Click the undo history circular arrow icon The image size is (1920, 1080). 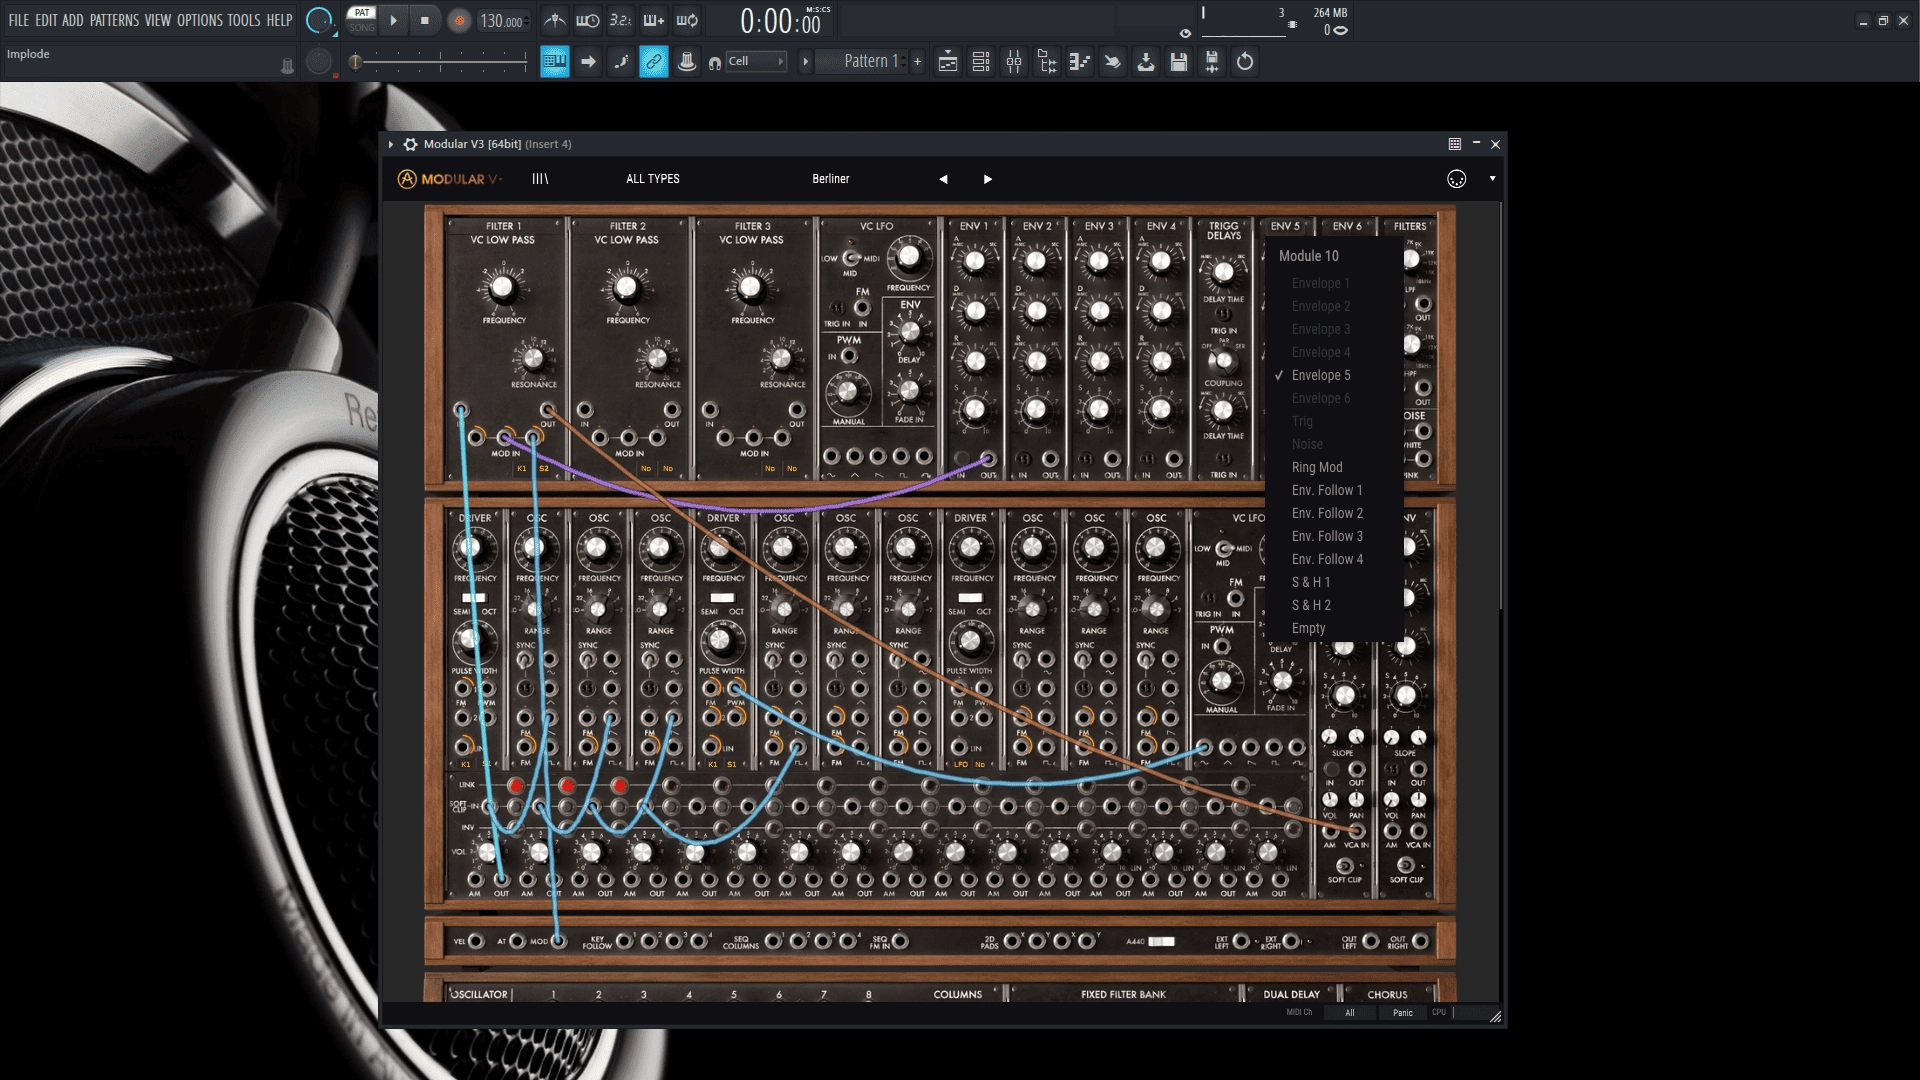[x=1245, y=62]
